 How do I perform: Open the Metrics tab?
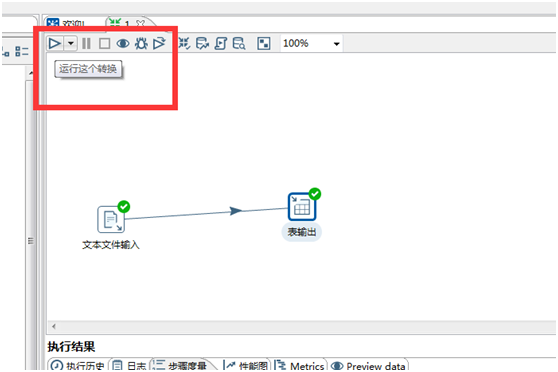(301, 365)
